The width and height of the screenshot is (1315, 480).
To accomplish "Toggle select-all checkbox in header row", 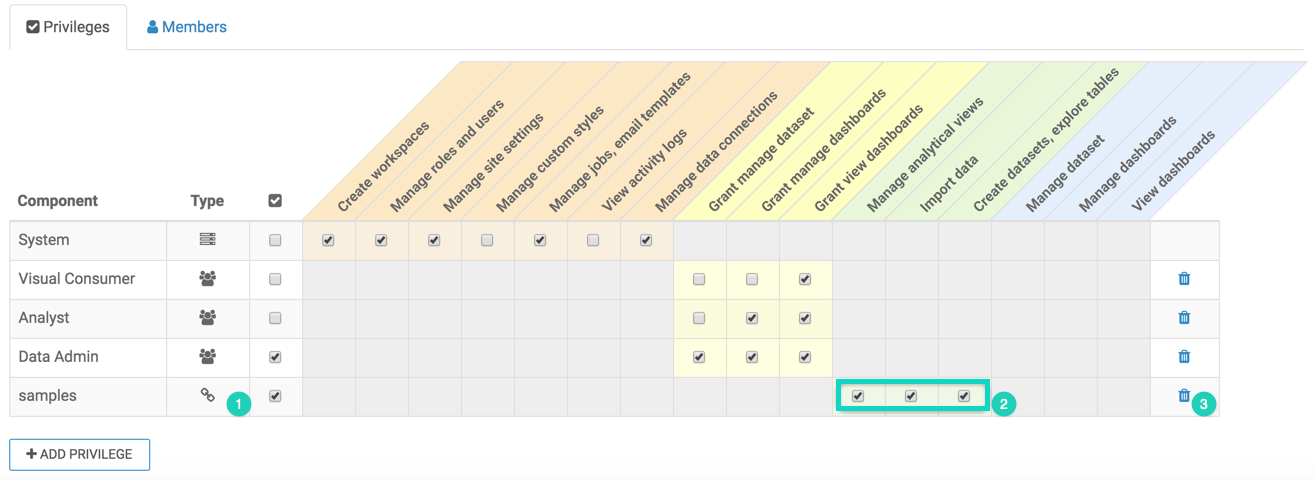I will click(275, 201).
